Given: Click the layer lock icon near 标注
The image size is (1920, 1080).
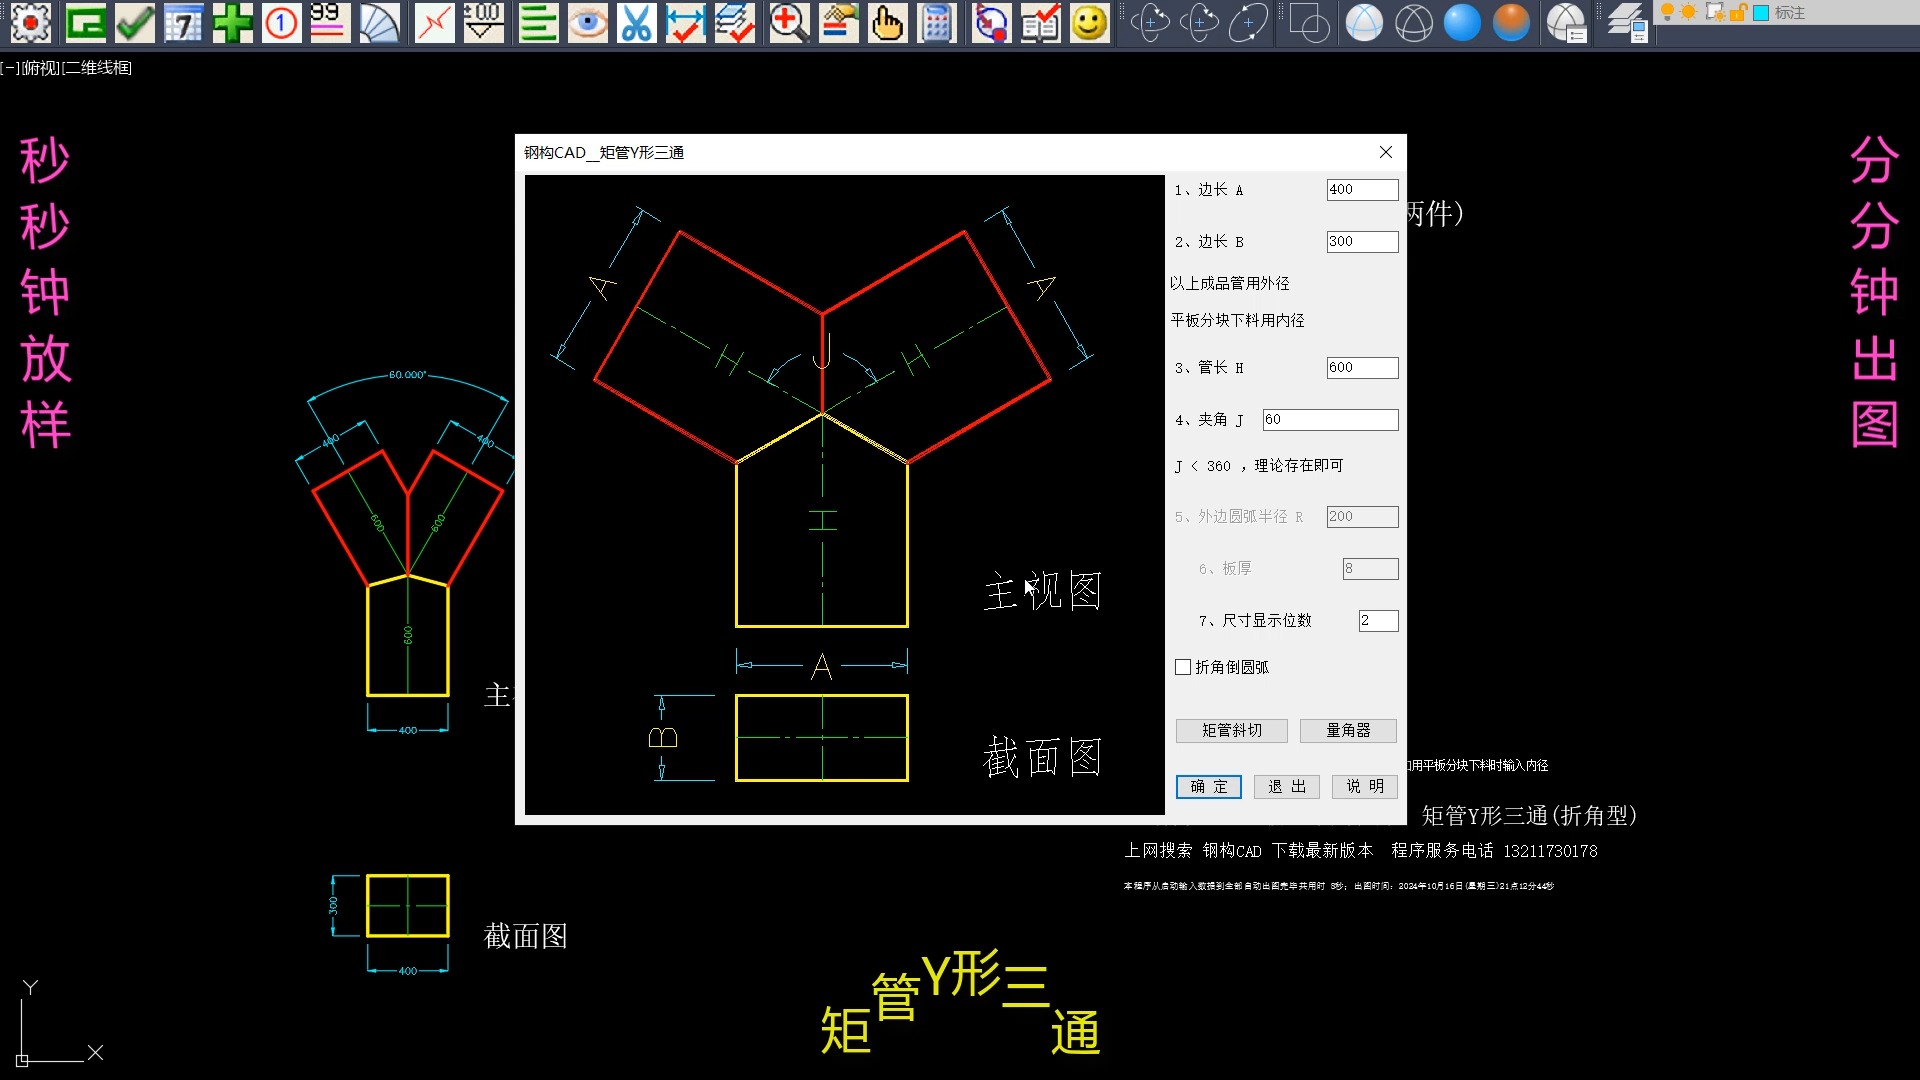Looking at the screenshot, I should pyautogui.click(x=1738, y=12).
